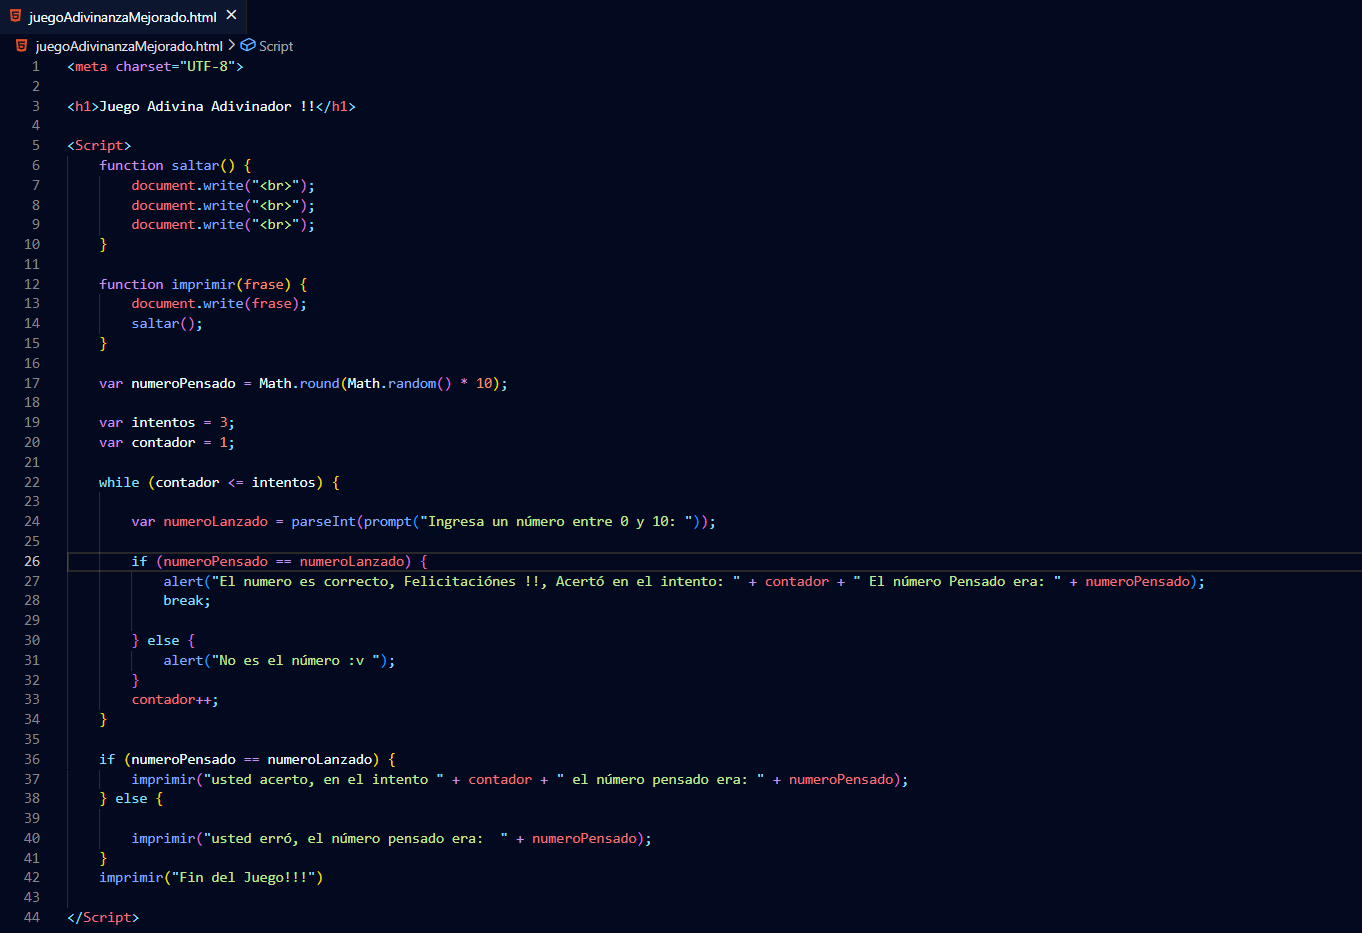Click the imprimir 'usted erró' line
The image size is (1362, 933).
[x=391, y=838]
